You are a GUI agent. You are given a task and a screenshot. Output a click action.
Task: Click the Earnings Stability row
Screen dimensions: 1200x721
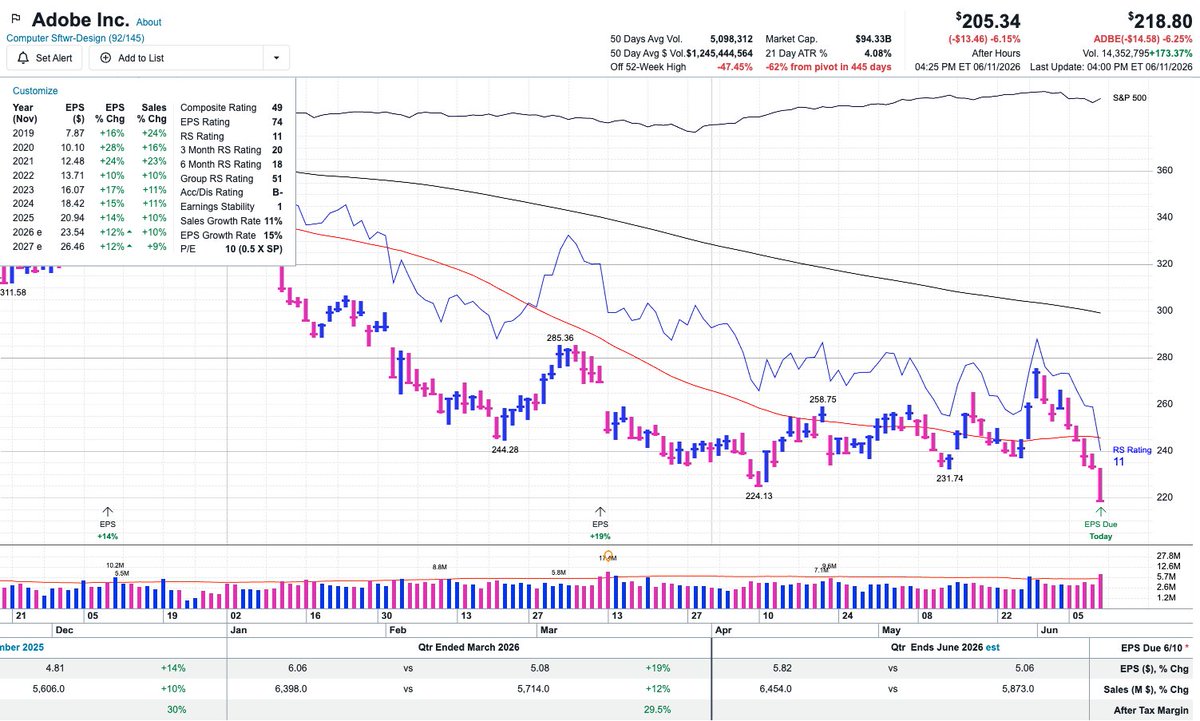231,206
